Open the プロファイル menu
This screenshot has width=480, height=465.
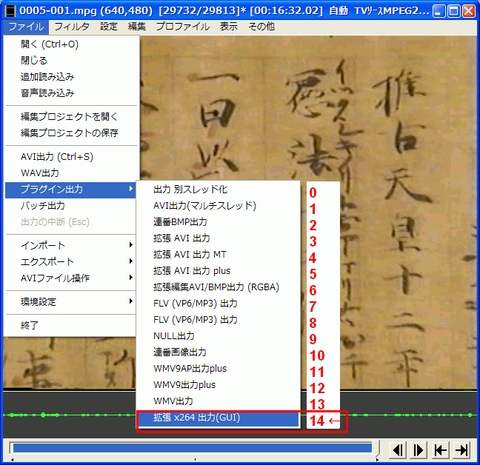point(183,27)
